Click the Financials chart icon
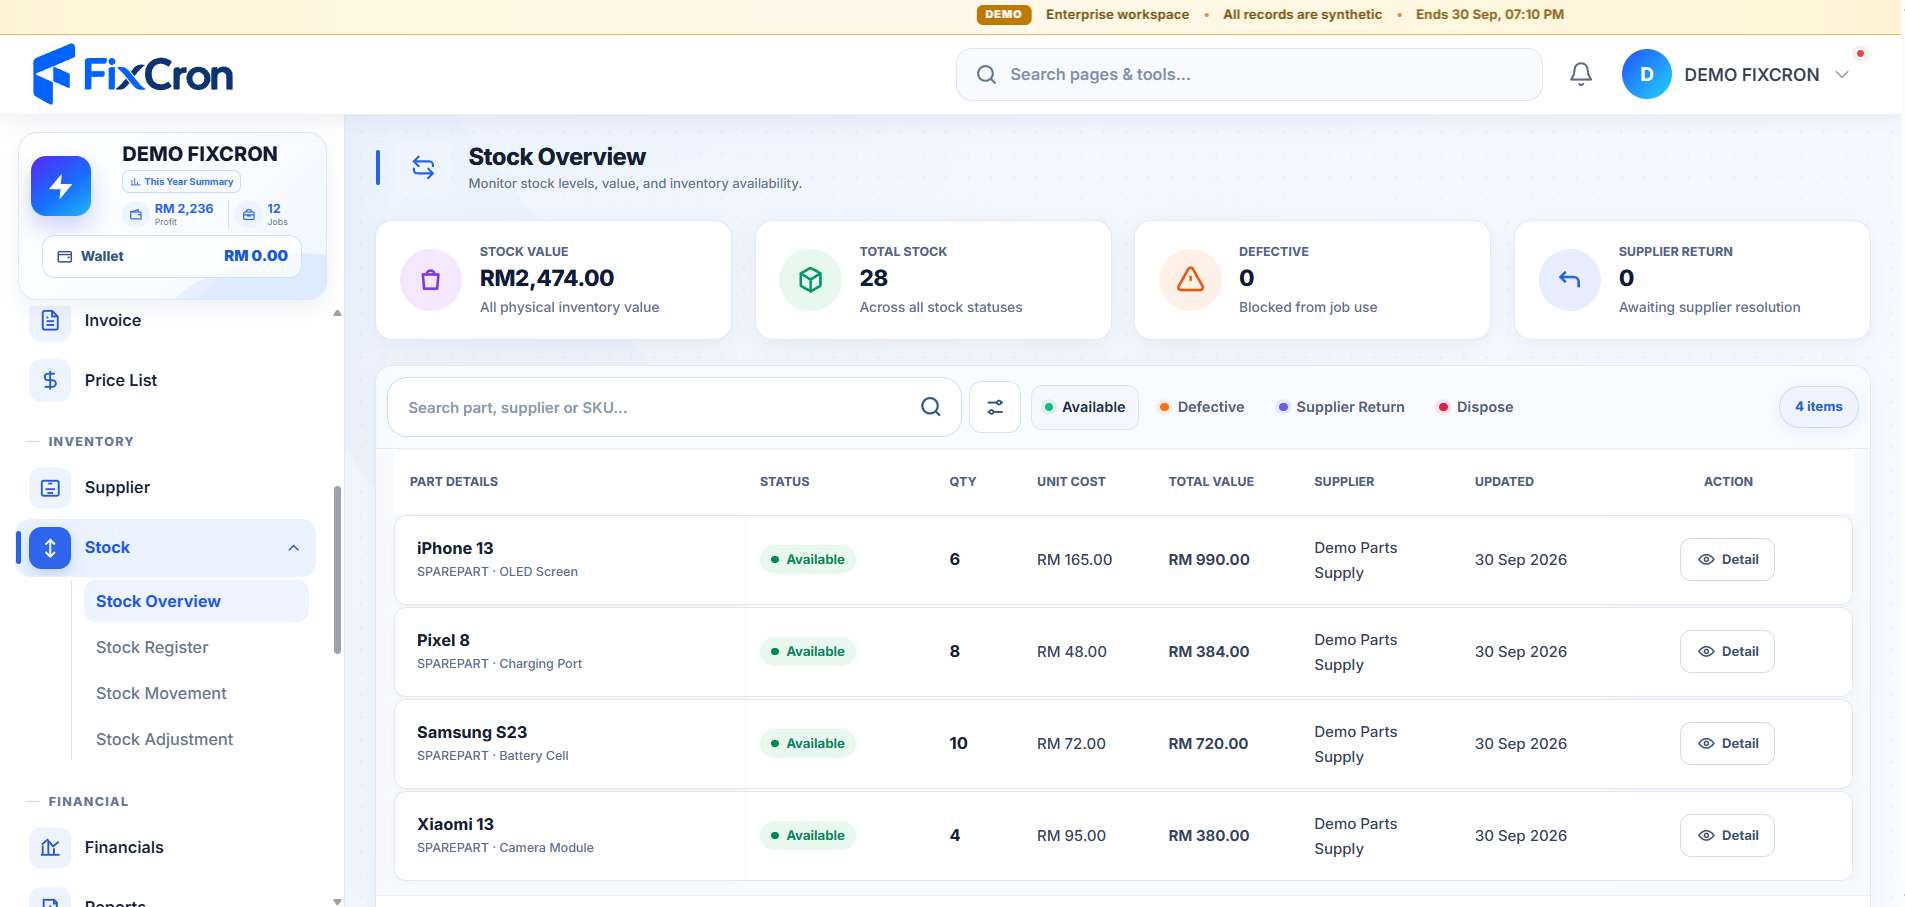 click(50, 848)
